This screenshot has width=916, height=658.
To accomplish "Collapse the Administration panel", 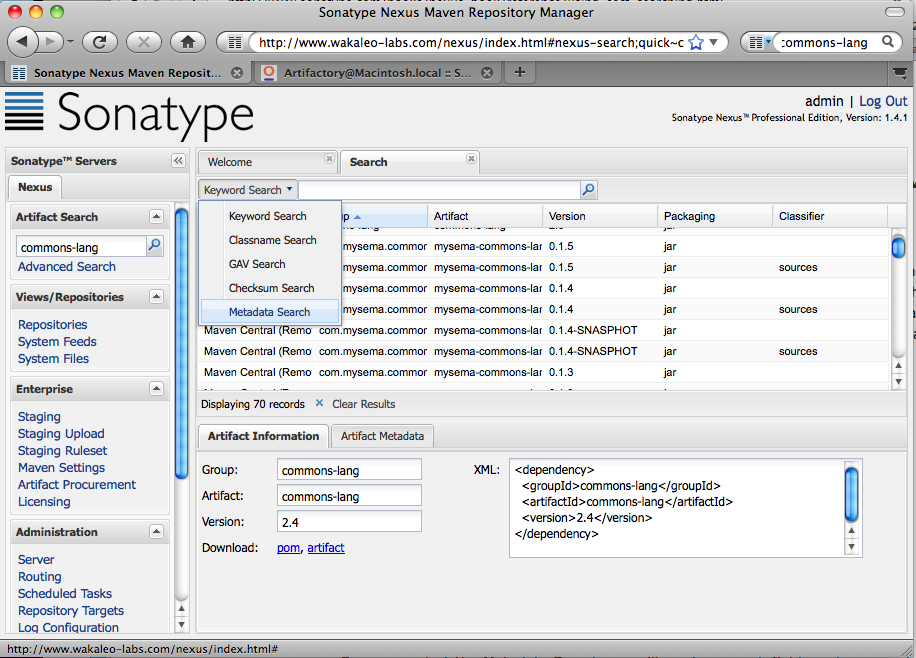I will (x=156, y=532).
